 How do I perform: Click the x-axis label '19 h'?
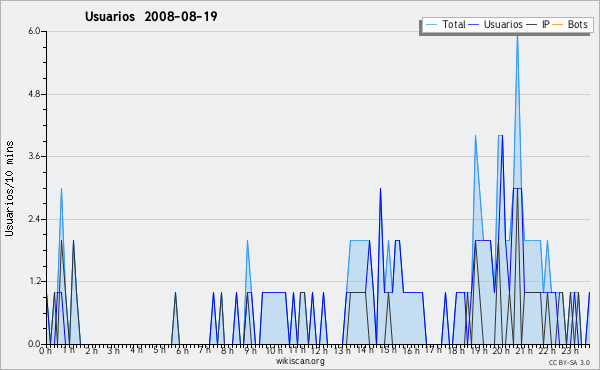pyautogui.click(x=479, y=351)
